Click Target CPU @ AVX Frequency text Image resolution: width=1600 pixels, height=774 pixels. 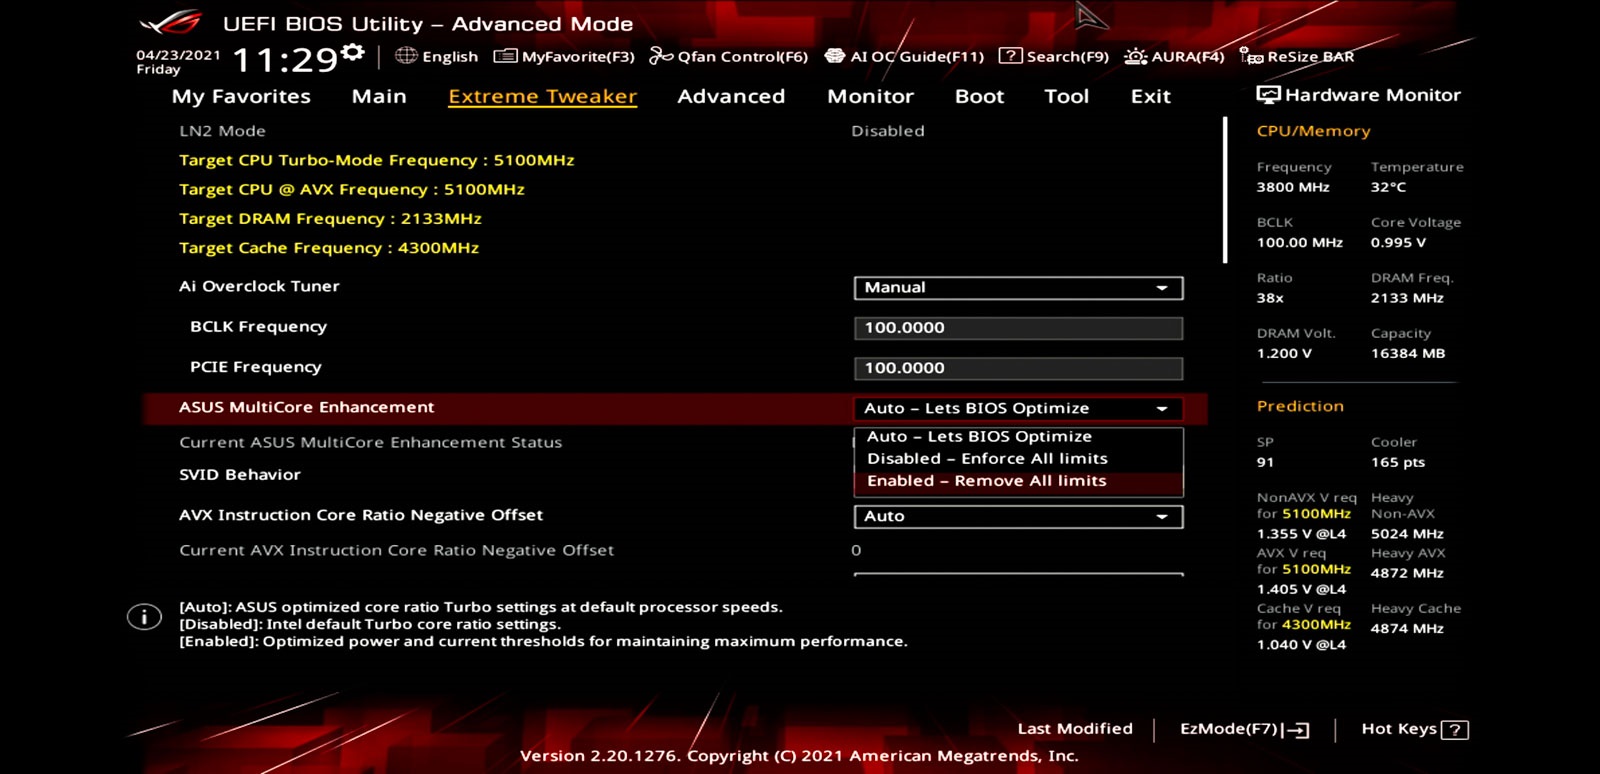pyautogui.click(x=351, y=190)
